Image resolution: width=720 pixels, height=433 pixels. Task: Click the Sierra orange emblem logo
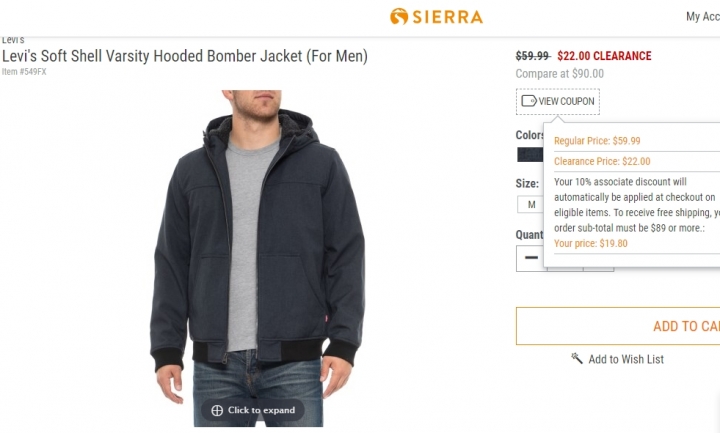[399, 17]
